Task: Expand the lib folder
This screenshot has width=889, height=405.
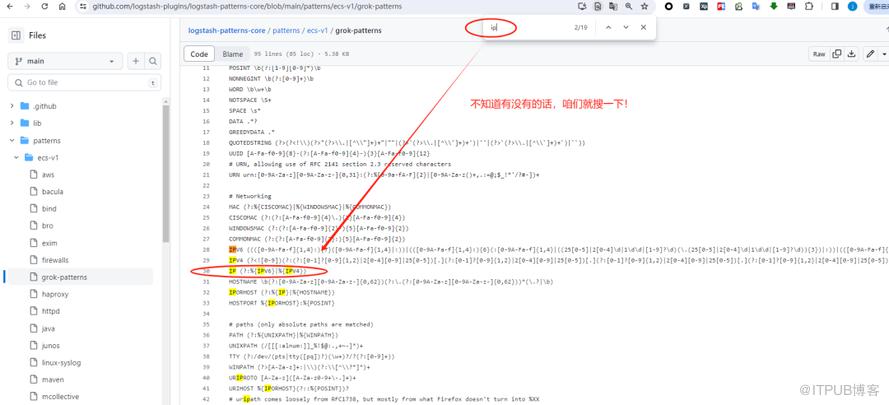Action: click(12, 123)
